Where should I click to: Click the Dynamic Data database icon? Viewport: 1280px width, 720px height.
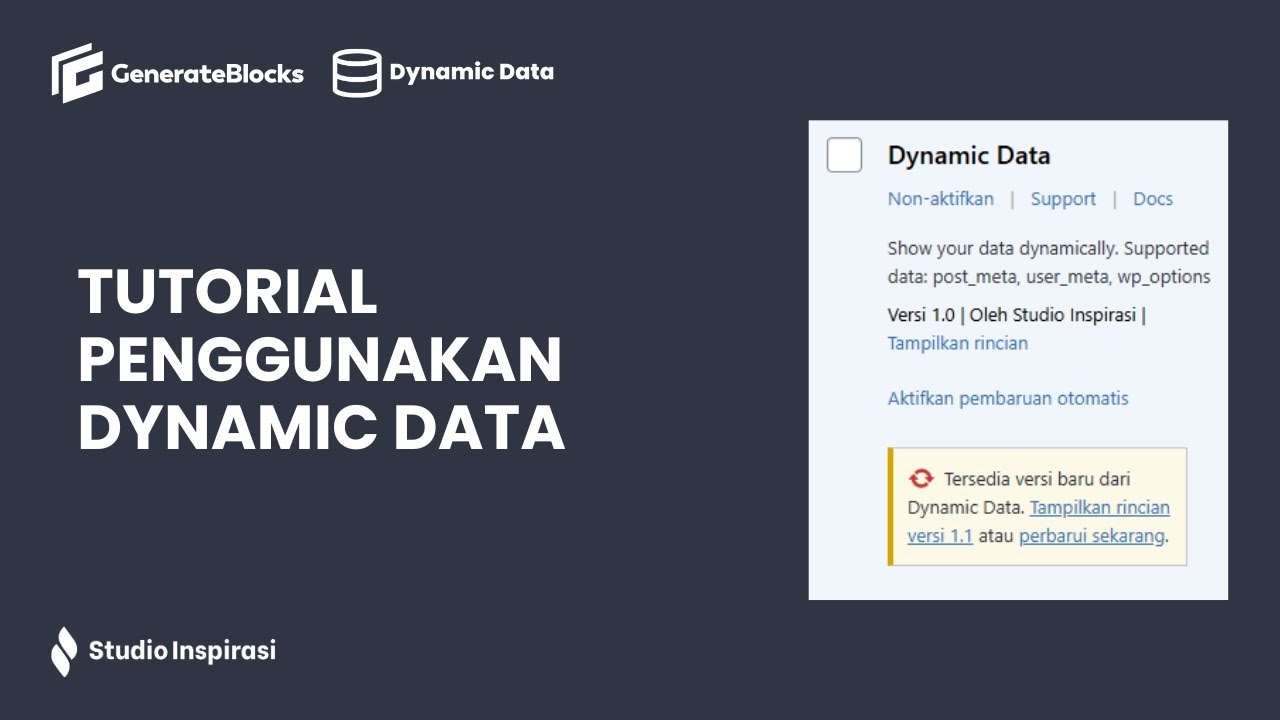(x=357, y=73)
